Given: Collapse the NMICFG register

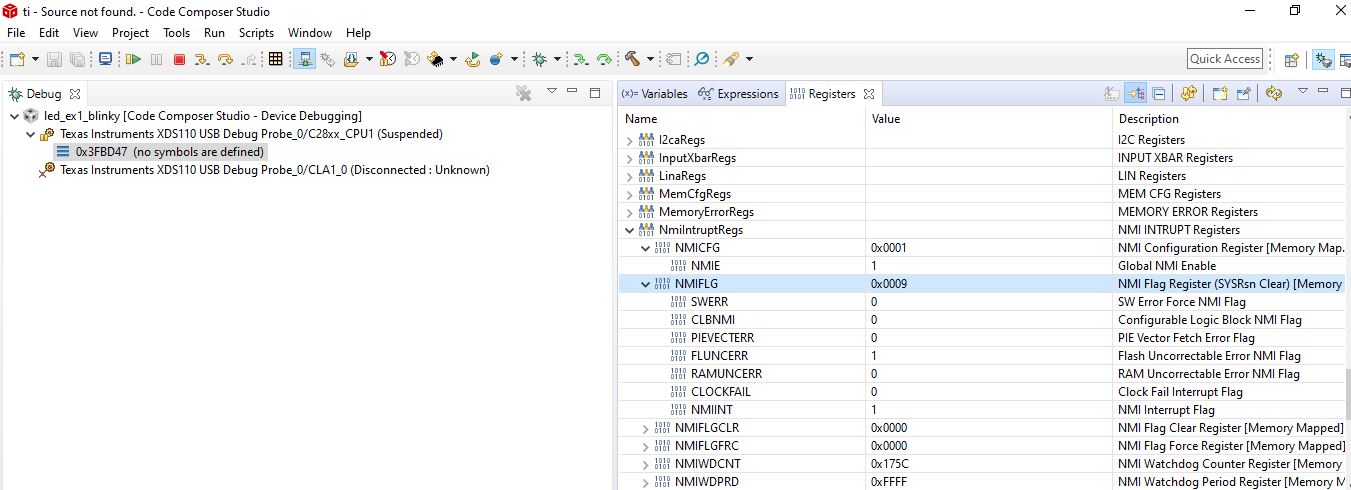Looking at the screenshot, I should [645, 248].
